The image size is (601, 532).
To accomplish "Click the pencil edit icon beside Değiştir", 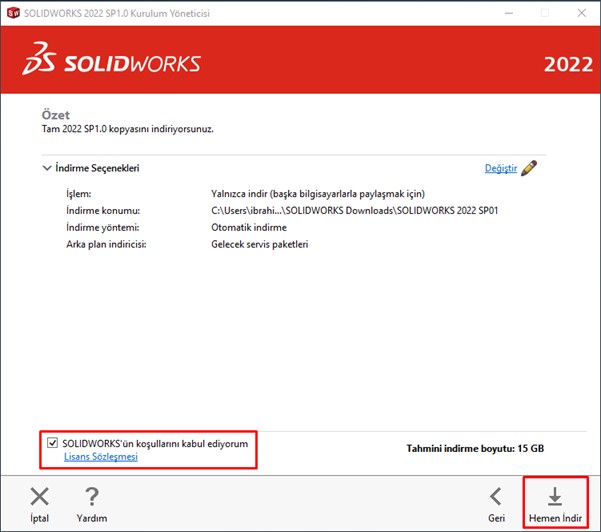I will [529, 168].
